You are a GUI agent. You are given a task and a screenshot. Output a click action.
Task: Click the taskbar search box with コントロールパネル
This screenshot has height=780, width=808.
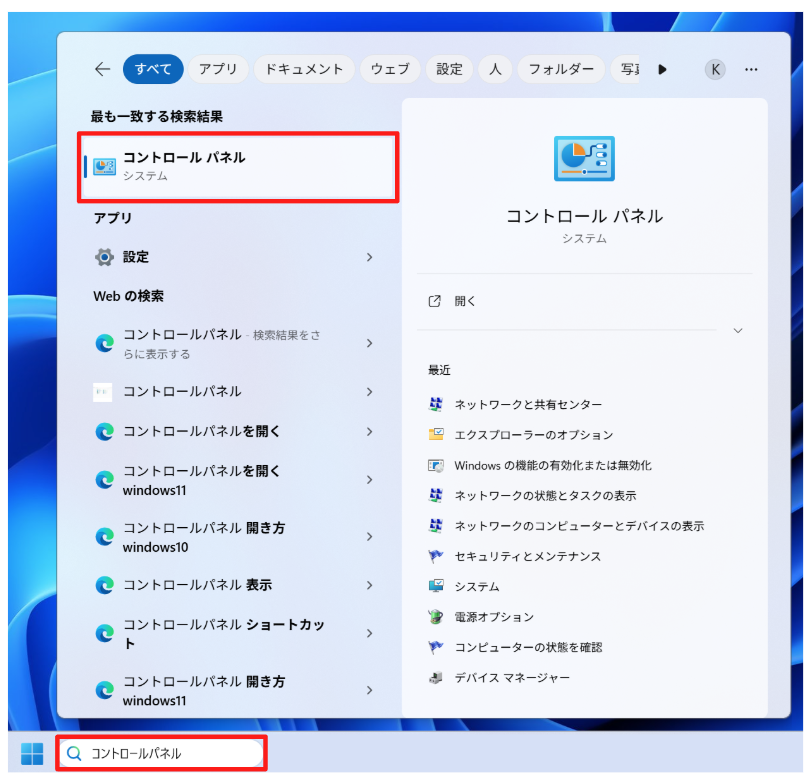(x=161, y=753)
